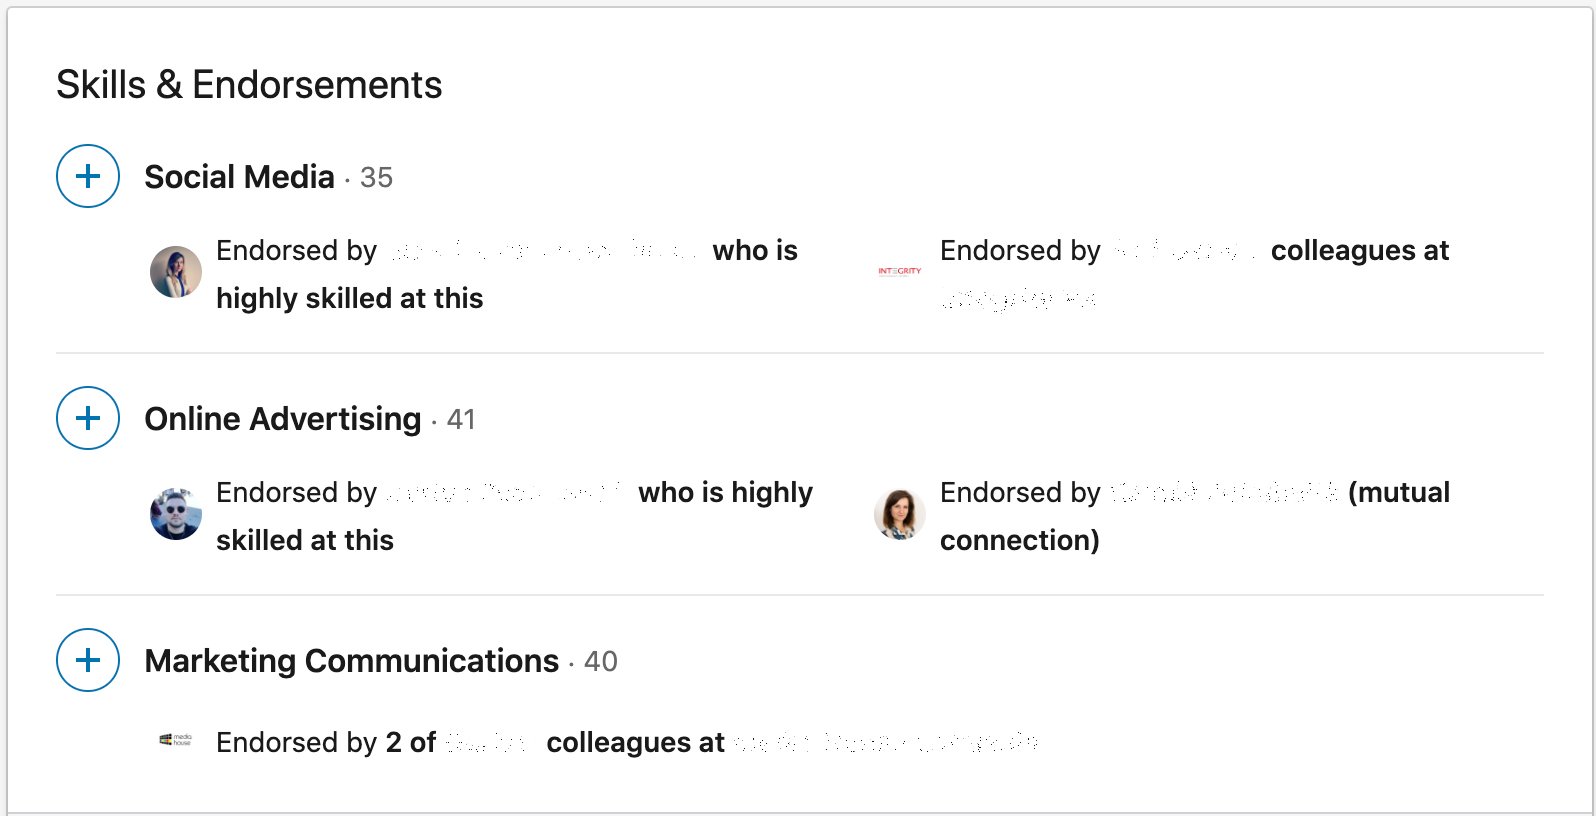Open the Online Advertising skill title
Screen dimensions: 1596x816
coord(283,419)
